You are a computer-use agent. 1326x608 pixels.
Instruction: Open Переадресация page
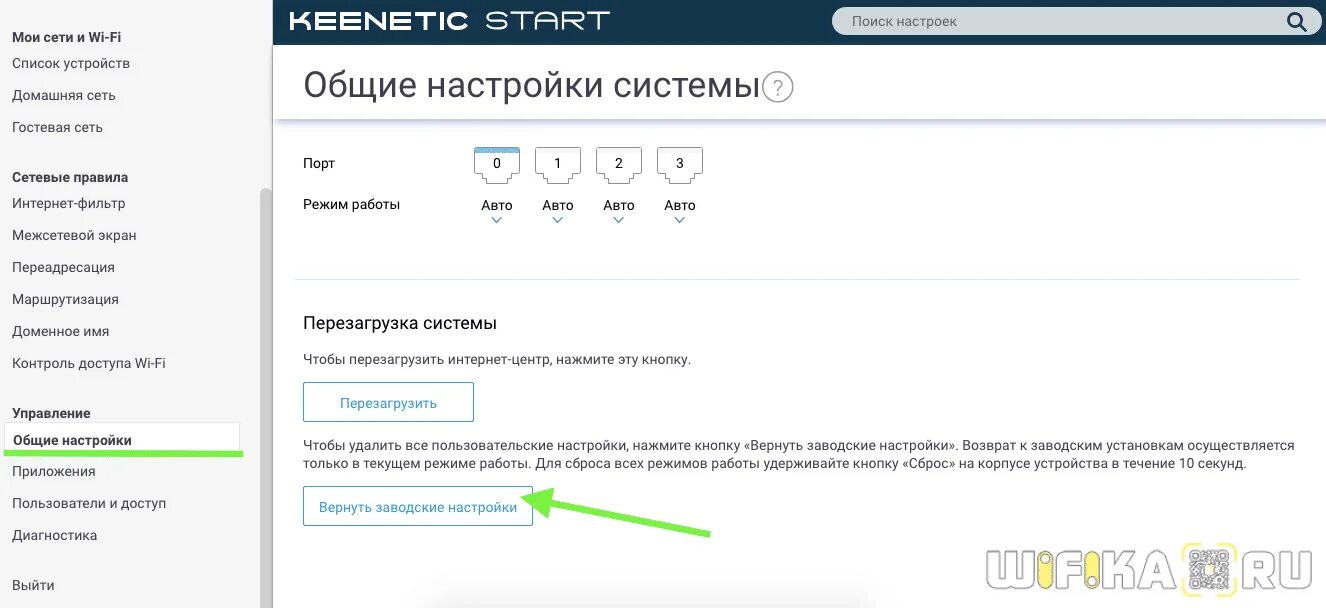[x=63, y=267]
